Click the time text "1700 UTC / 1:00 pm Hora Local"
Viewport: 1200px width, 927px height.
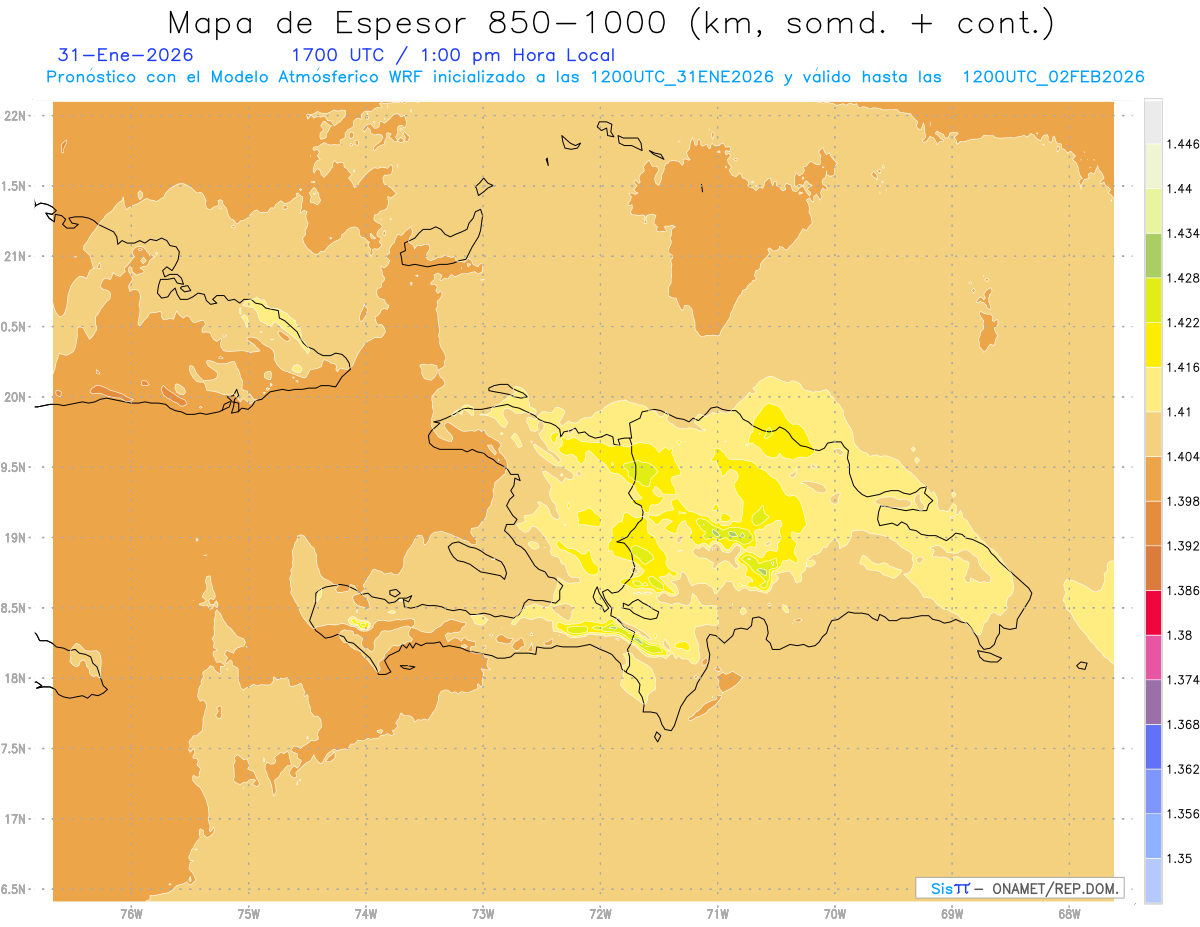tap(453, 56)
